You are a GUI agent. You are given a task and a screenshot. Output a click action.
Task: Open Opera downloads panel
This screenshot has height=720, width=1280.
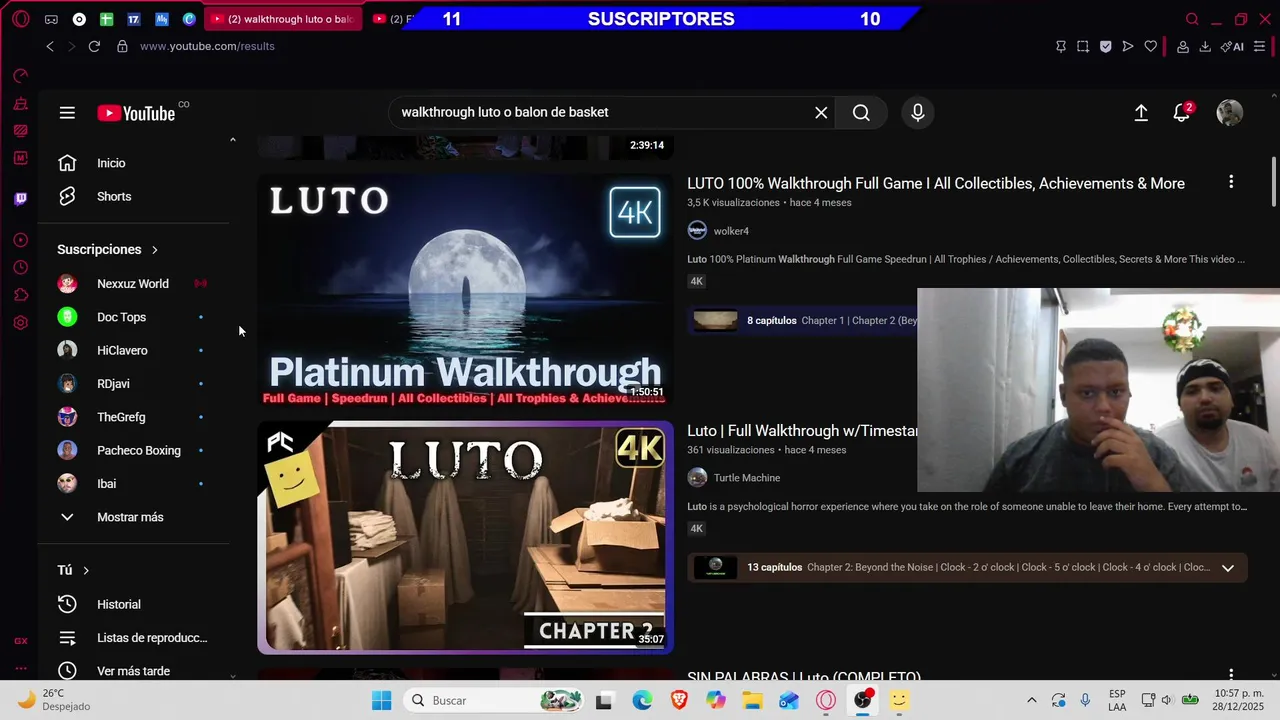[x=1205, y=46]
